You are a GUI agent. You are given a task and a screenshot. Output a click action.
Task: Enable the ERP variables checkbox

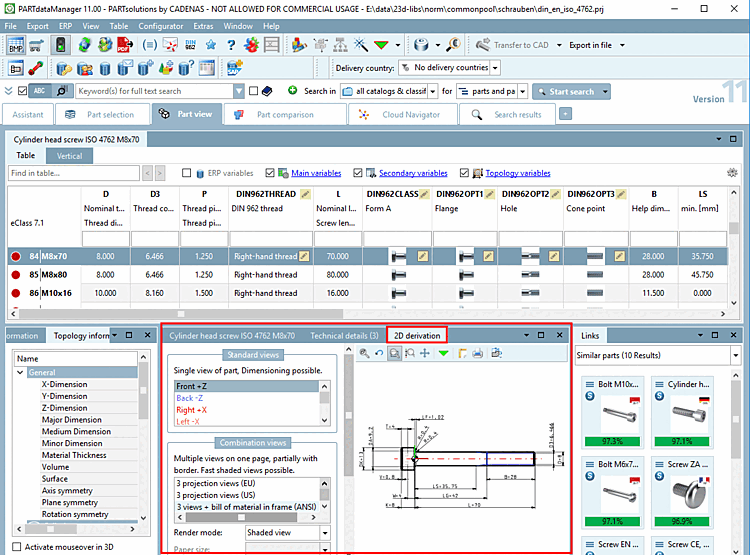pos(185,173)
